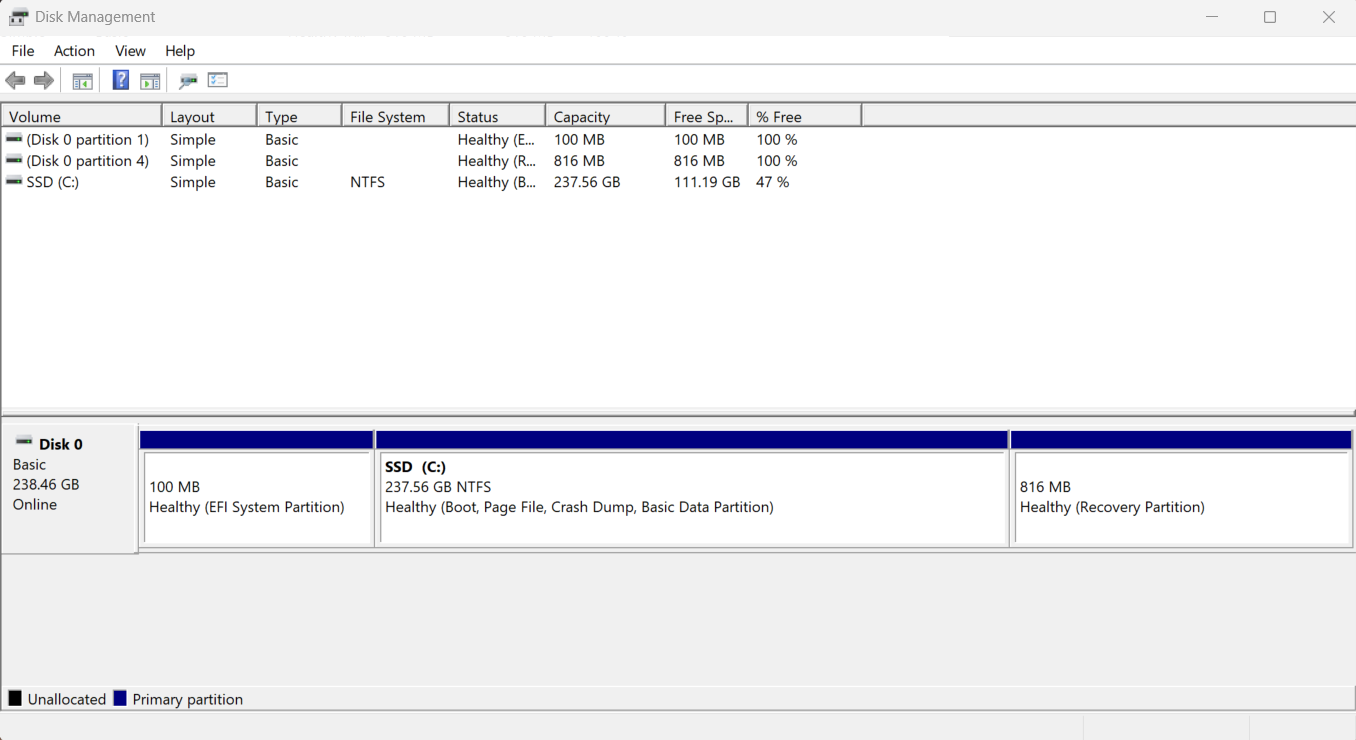Select the (Disk 0 partition 4) volume row
Viewport: 1356px width, 740px height.
tap(431, 161)
